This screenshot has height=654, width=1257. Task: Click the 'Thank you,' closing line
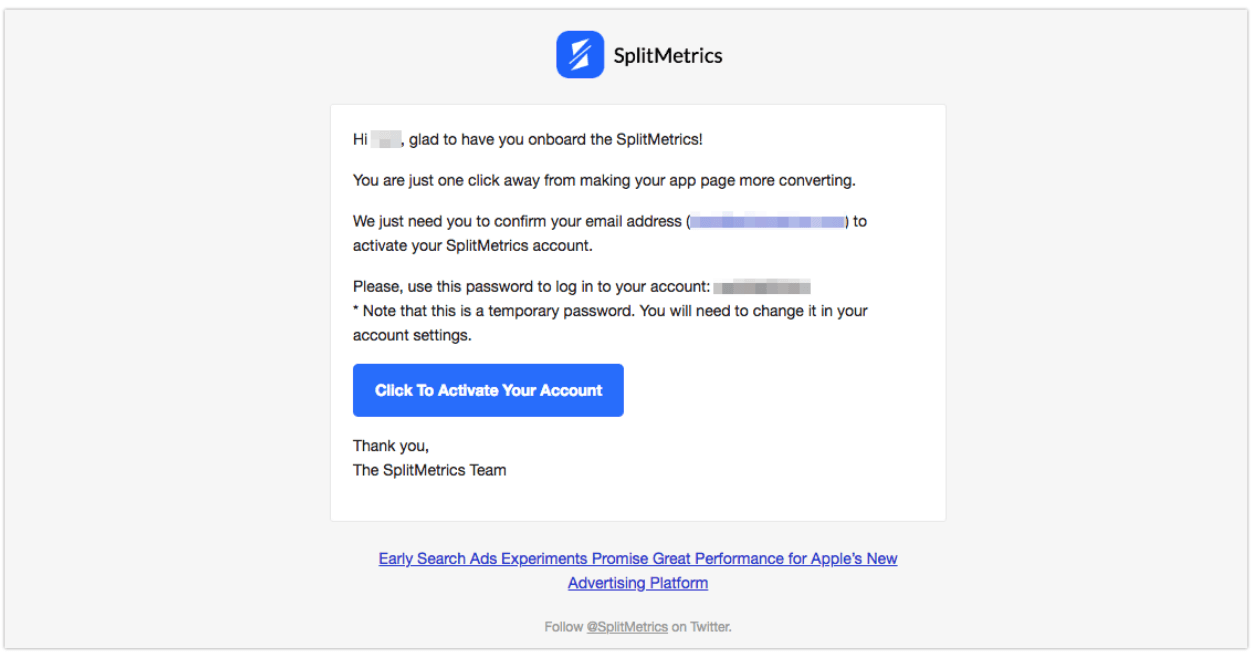391,446
